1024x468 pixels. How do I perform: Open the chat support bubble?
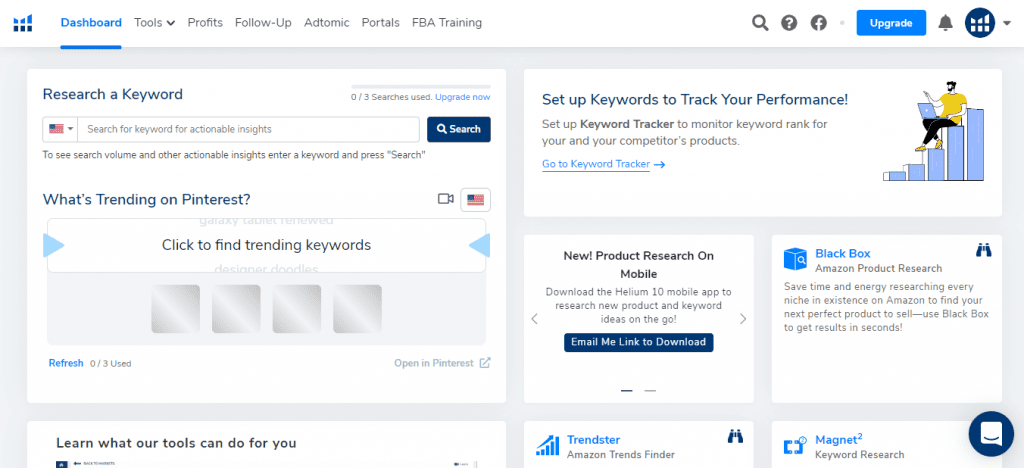point(991,433)
